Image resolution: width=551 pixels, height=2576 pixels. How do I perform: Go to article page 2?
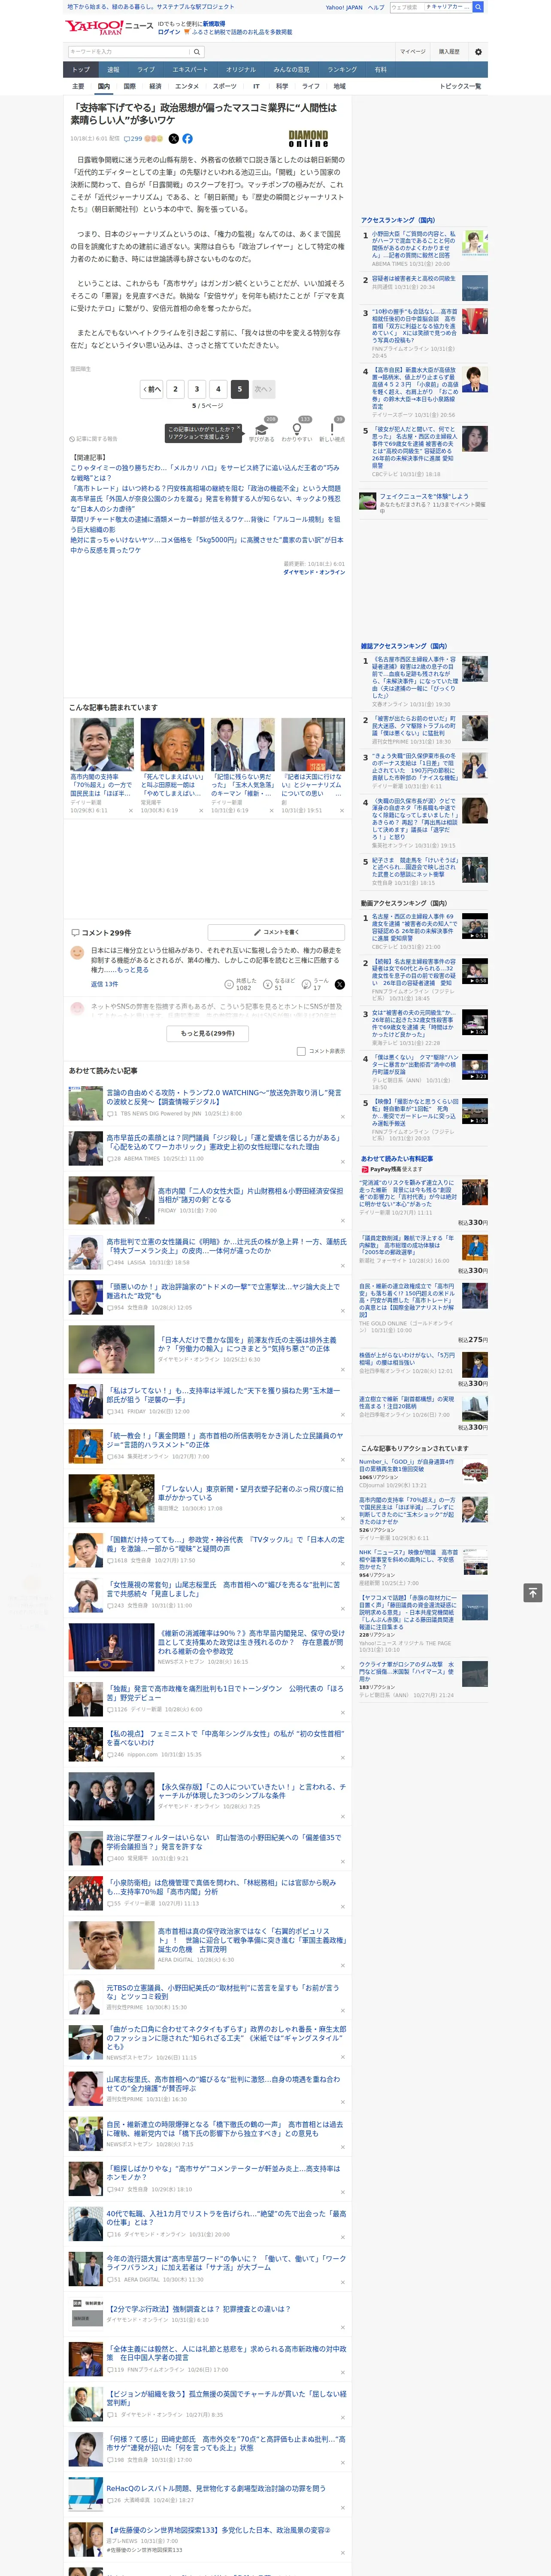point(175,389)
